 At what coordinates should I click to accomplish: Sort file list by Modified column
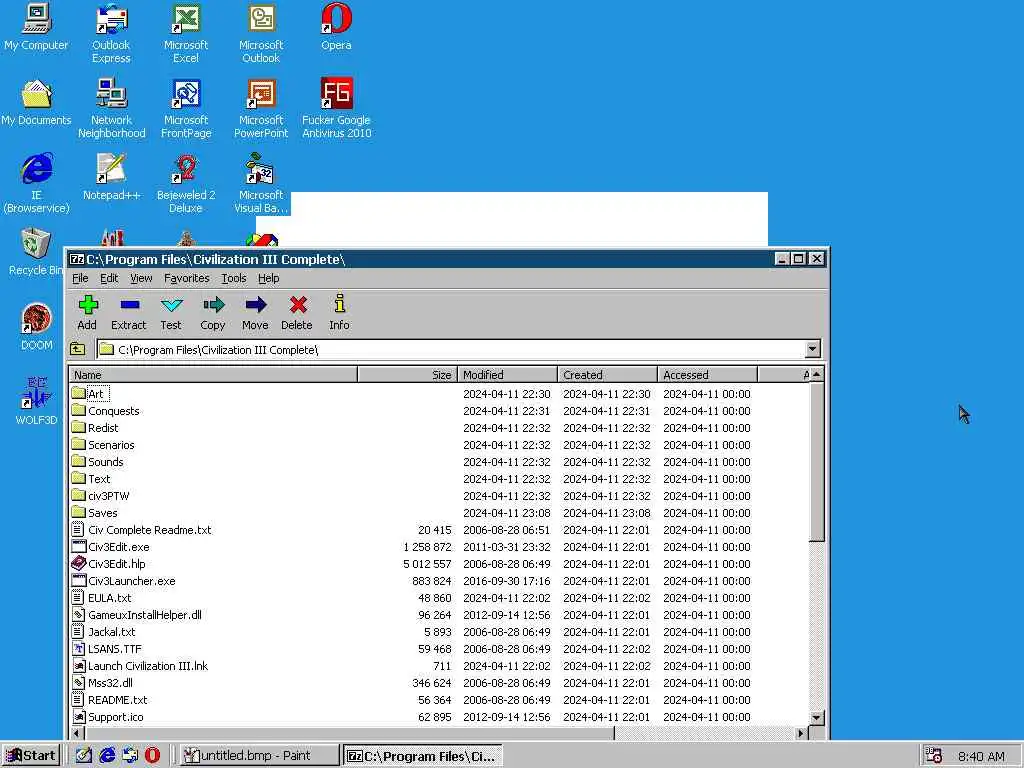tap(507, 375)
